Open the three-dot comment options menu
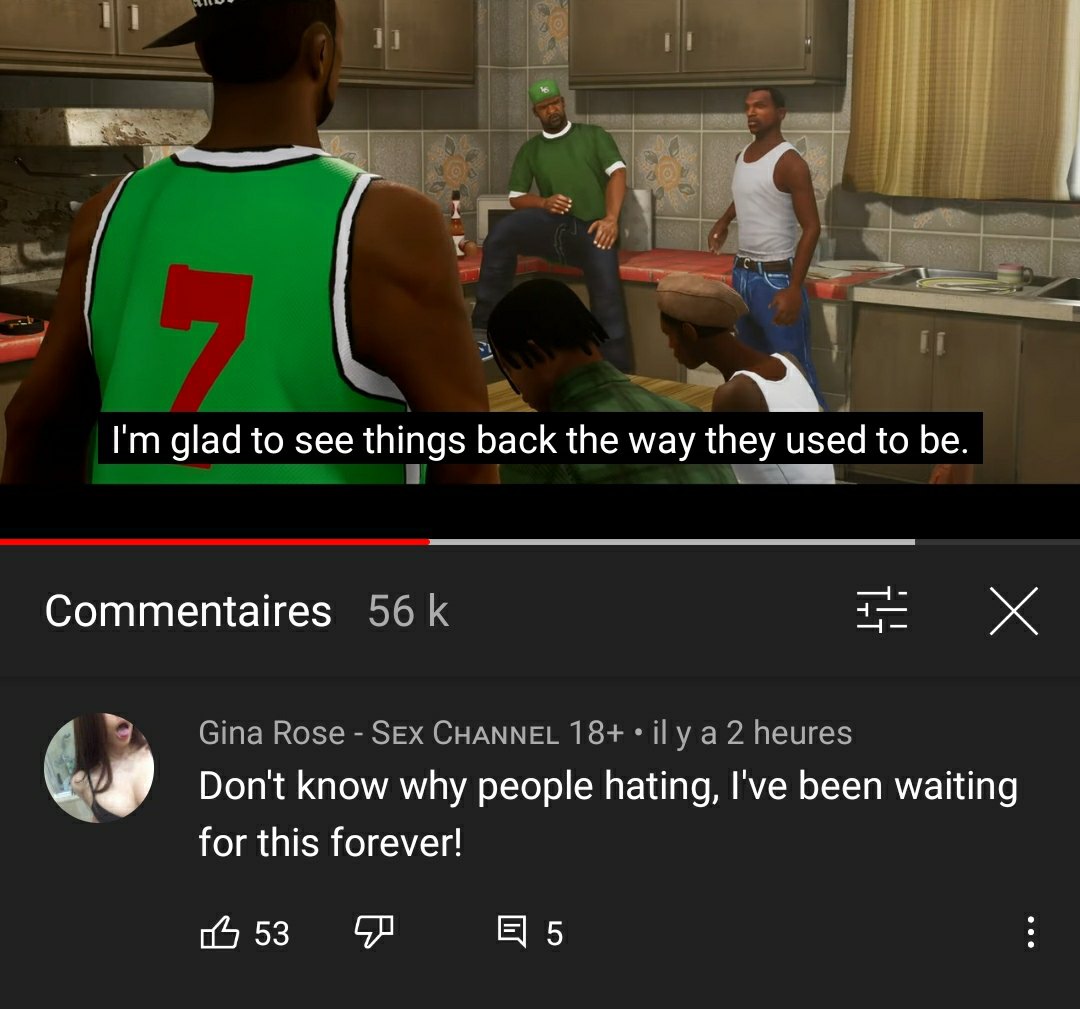Viewport: 1080px width, 1009px height. 1030,932
